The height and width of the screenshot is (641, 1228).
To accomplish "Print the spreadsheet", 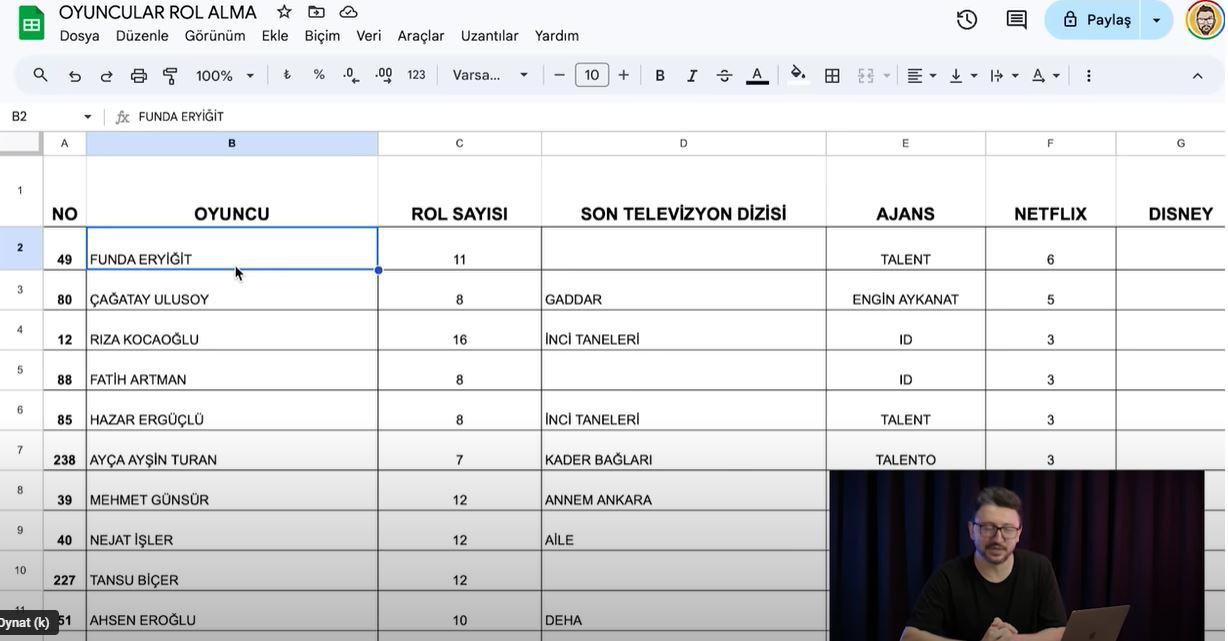I will (x=139, y=75).
